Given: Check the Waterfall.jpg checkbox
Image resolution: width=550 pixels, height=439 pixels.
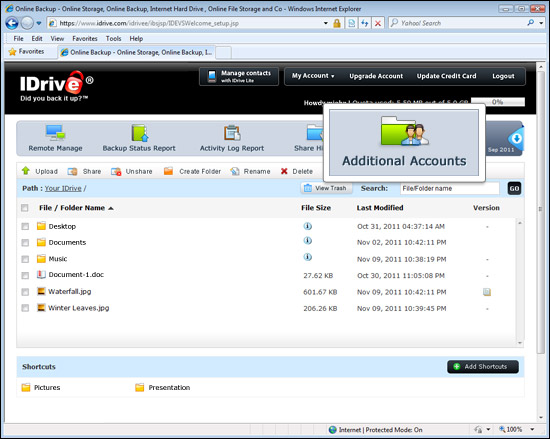Looking at the screenshot, I should [25, 292].
